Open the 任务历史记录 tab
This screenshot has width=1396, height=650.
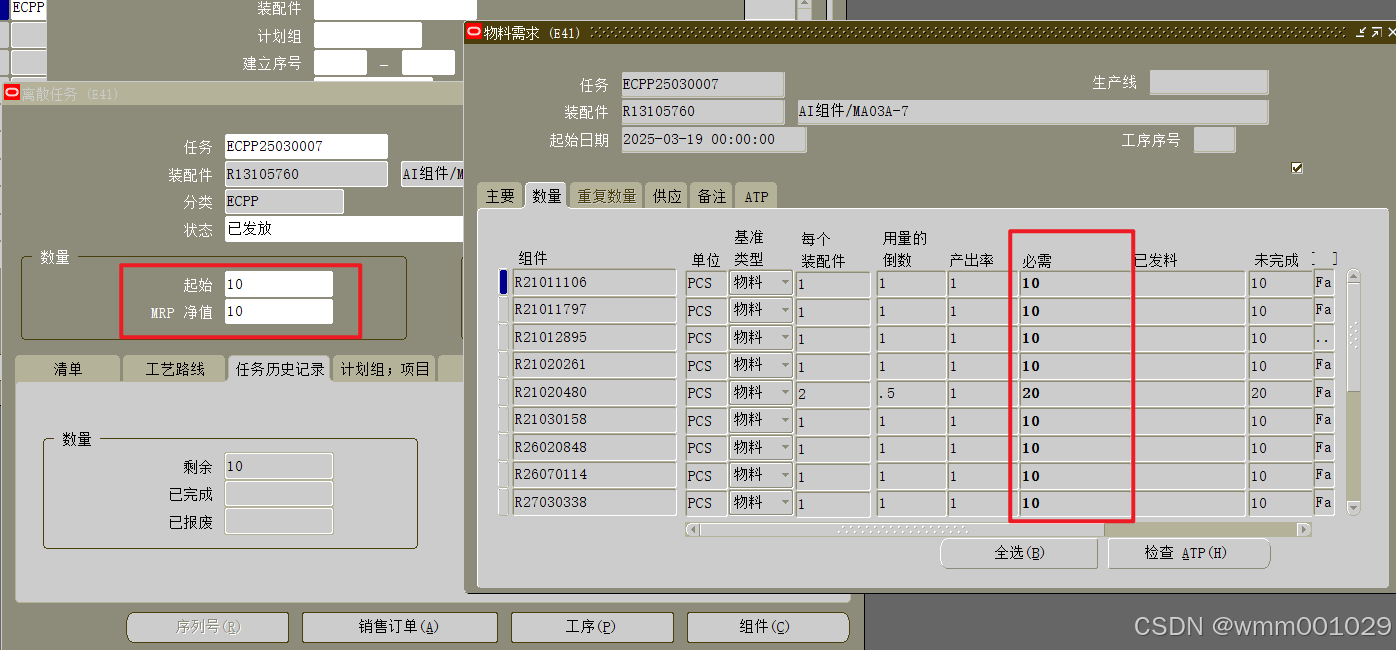[280, 369]
